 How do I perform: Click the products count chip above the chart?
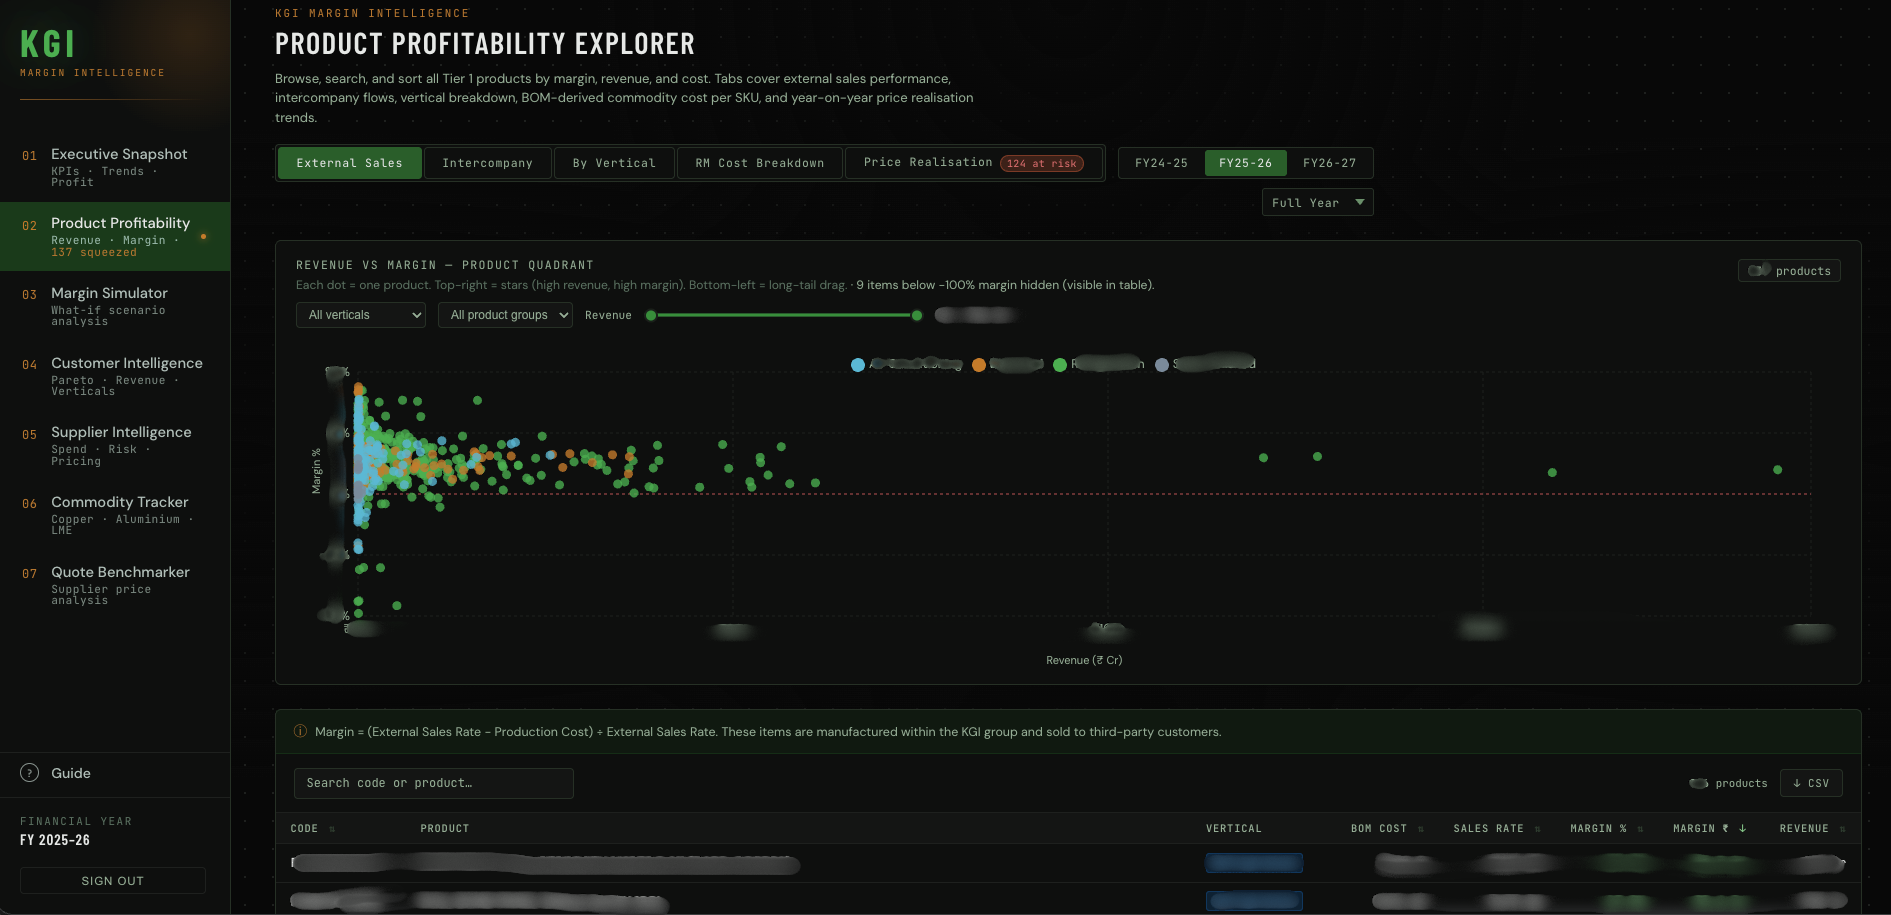pyautogui.click(x=1789, y=271)
